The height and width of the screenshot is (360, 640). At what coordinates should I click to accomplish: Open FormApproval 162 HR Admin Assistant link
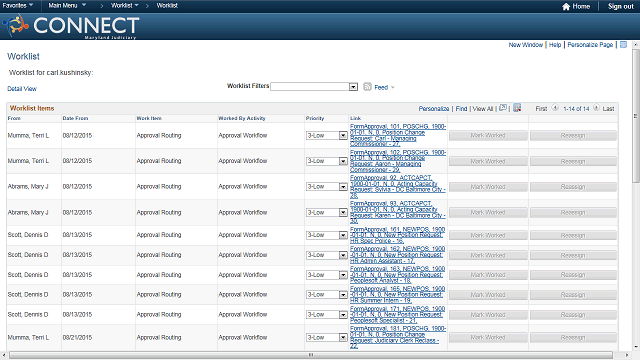tap(398, 255)
